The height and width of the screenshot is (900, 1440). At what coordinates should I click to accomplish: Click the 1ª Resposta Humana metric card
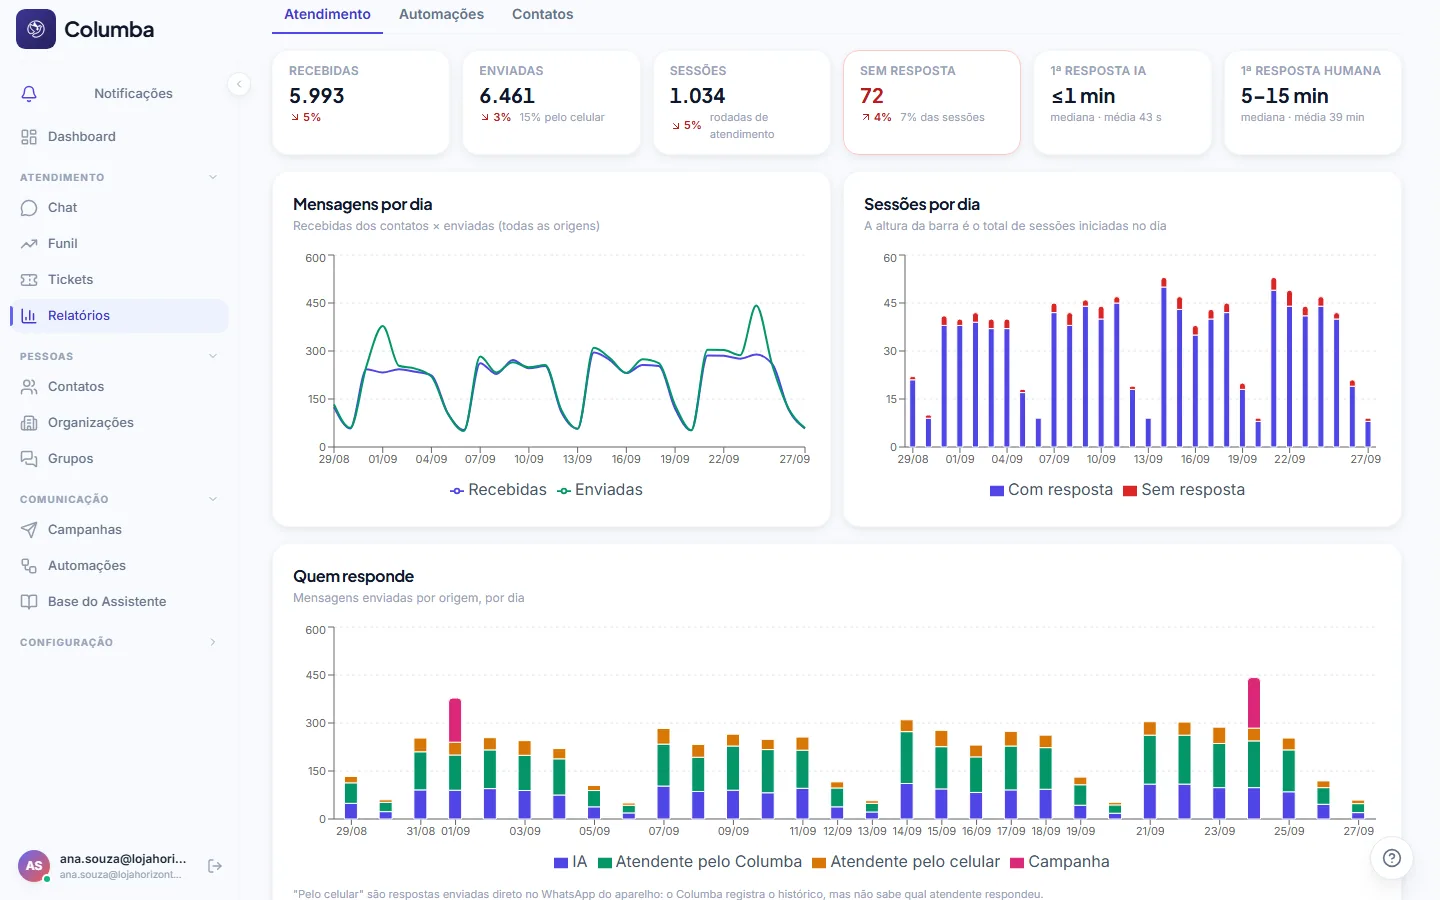coord(1313,103)
